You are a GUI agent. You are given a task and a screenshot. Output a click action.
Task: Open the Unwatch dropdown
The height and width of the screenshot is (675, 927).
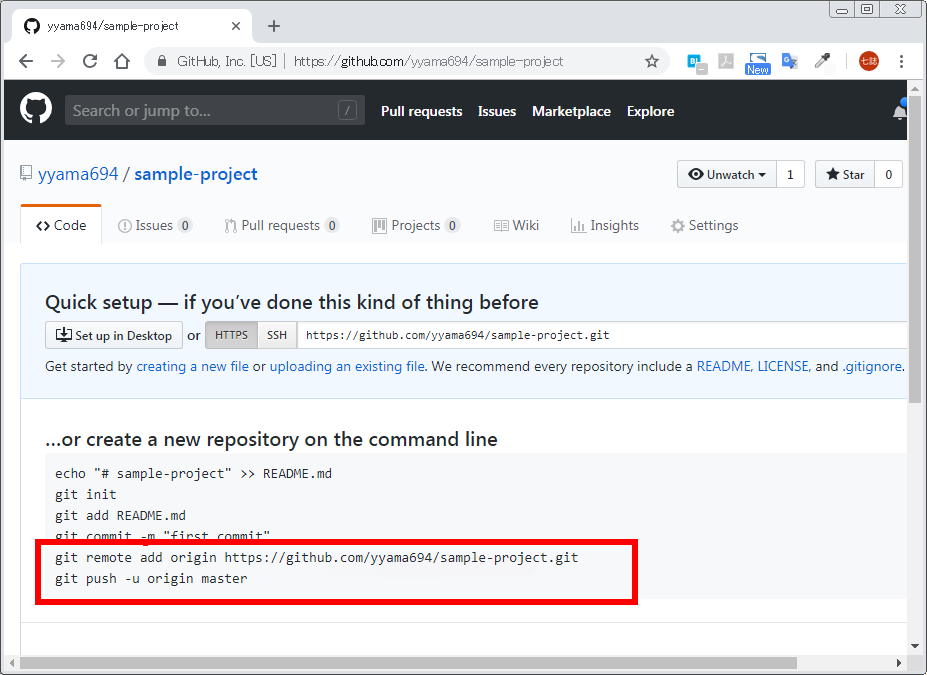point(727,174)
